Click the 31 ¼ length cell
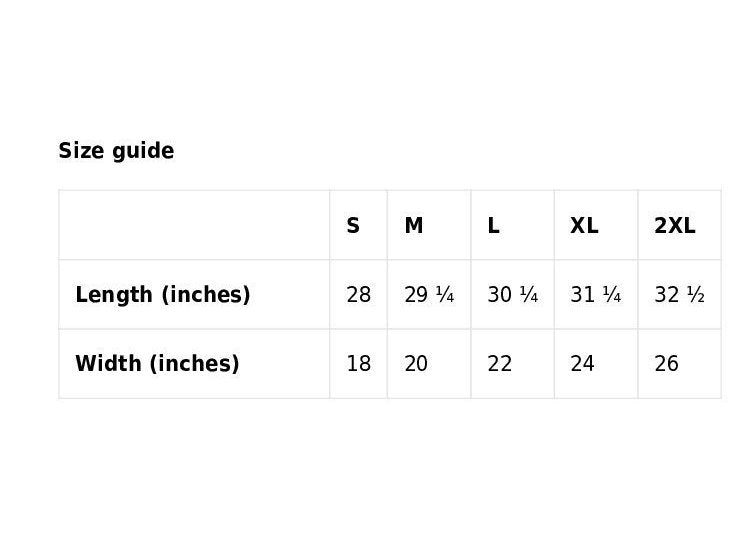 (596, 295)
